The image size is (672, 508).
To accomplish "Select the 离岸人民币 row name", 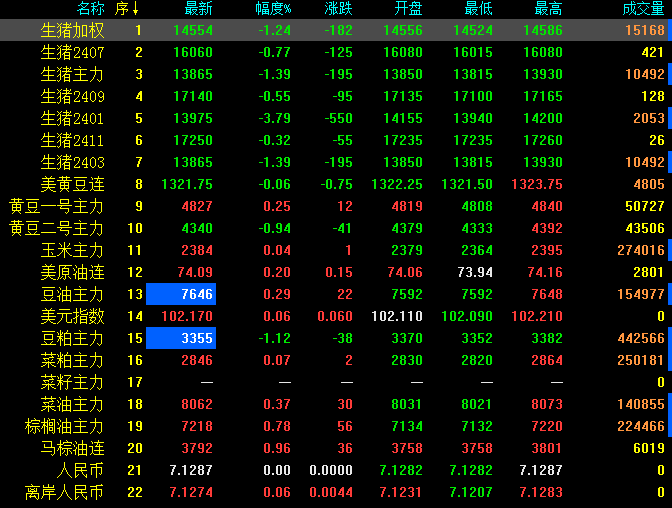I will (x=64, y=493).
